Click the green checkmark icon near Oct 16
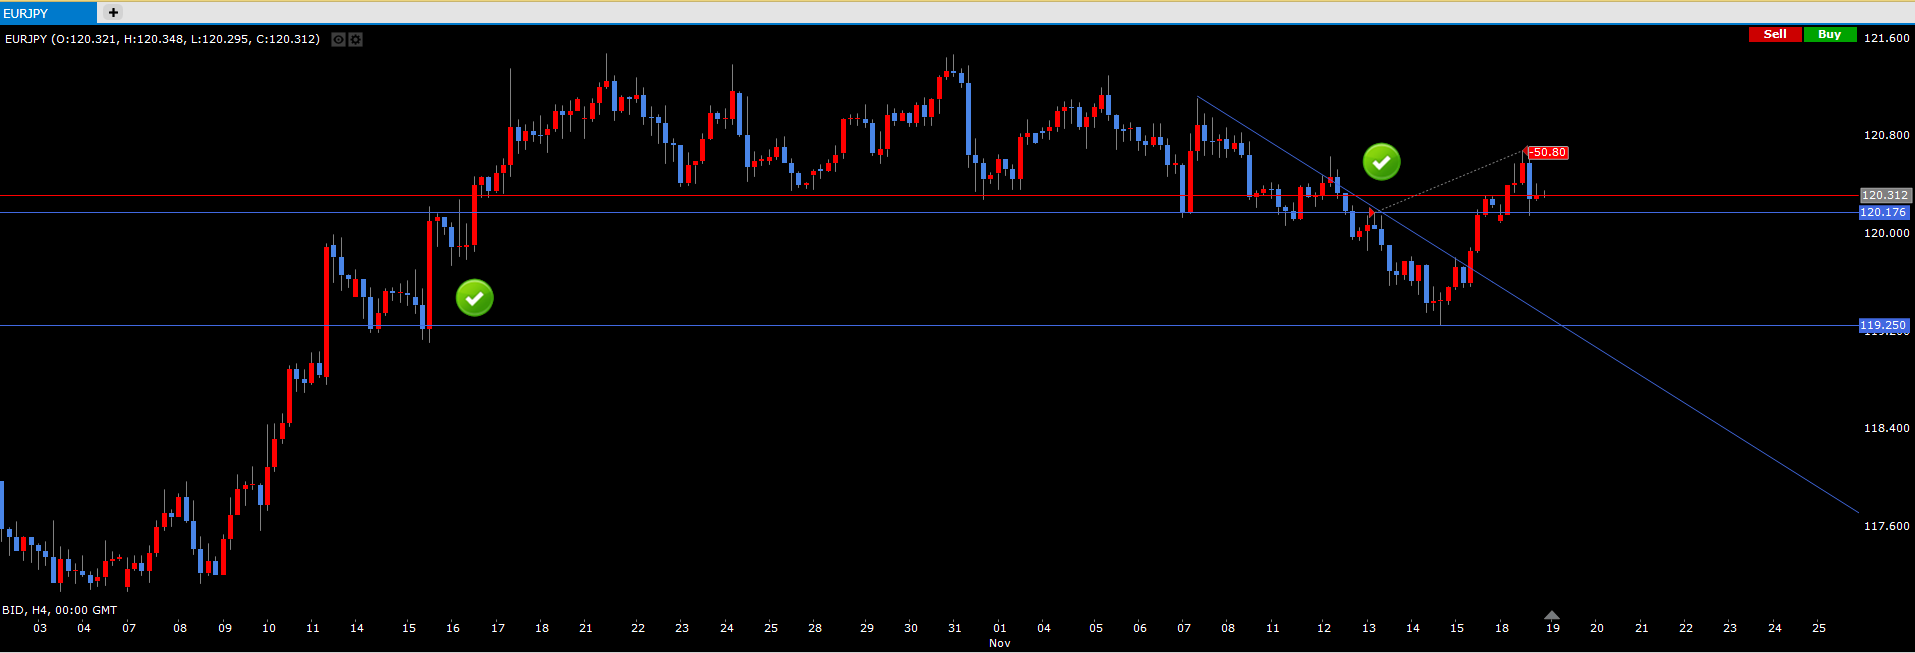Screen dimensions: 1915x653 [474, 297]
